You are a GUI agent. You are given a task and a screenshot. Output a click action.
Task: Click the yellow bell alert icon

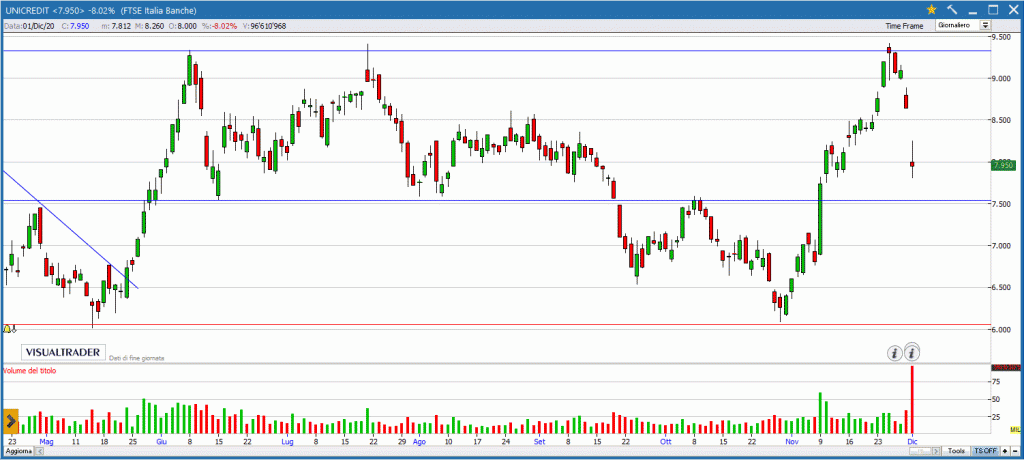point(7,329)
